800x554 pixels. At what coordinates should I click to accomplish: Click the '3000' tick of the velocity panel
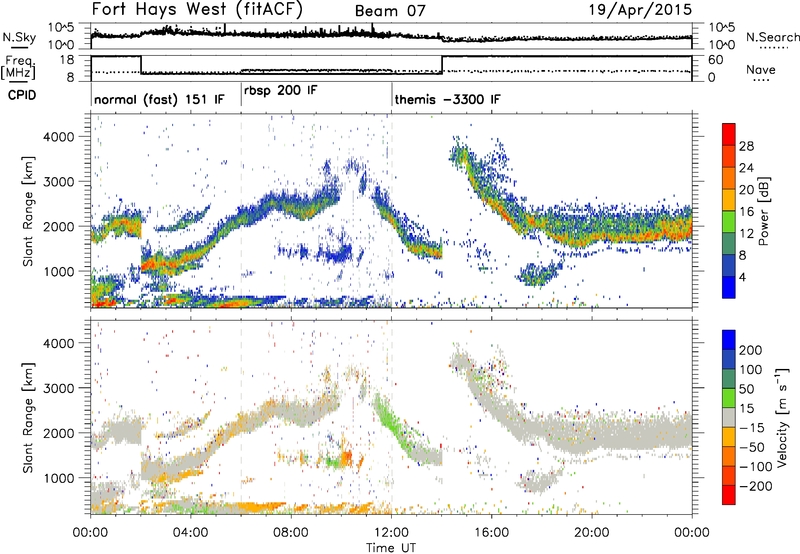[x=58, y=388]
